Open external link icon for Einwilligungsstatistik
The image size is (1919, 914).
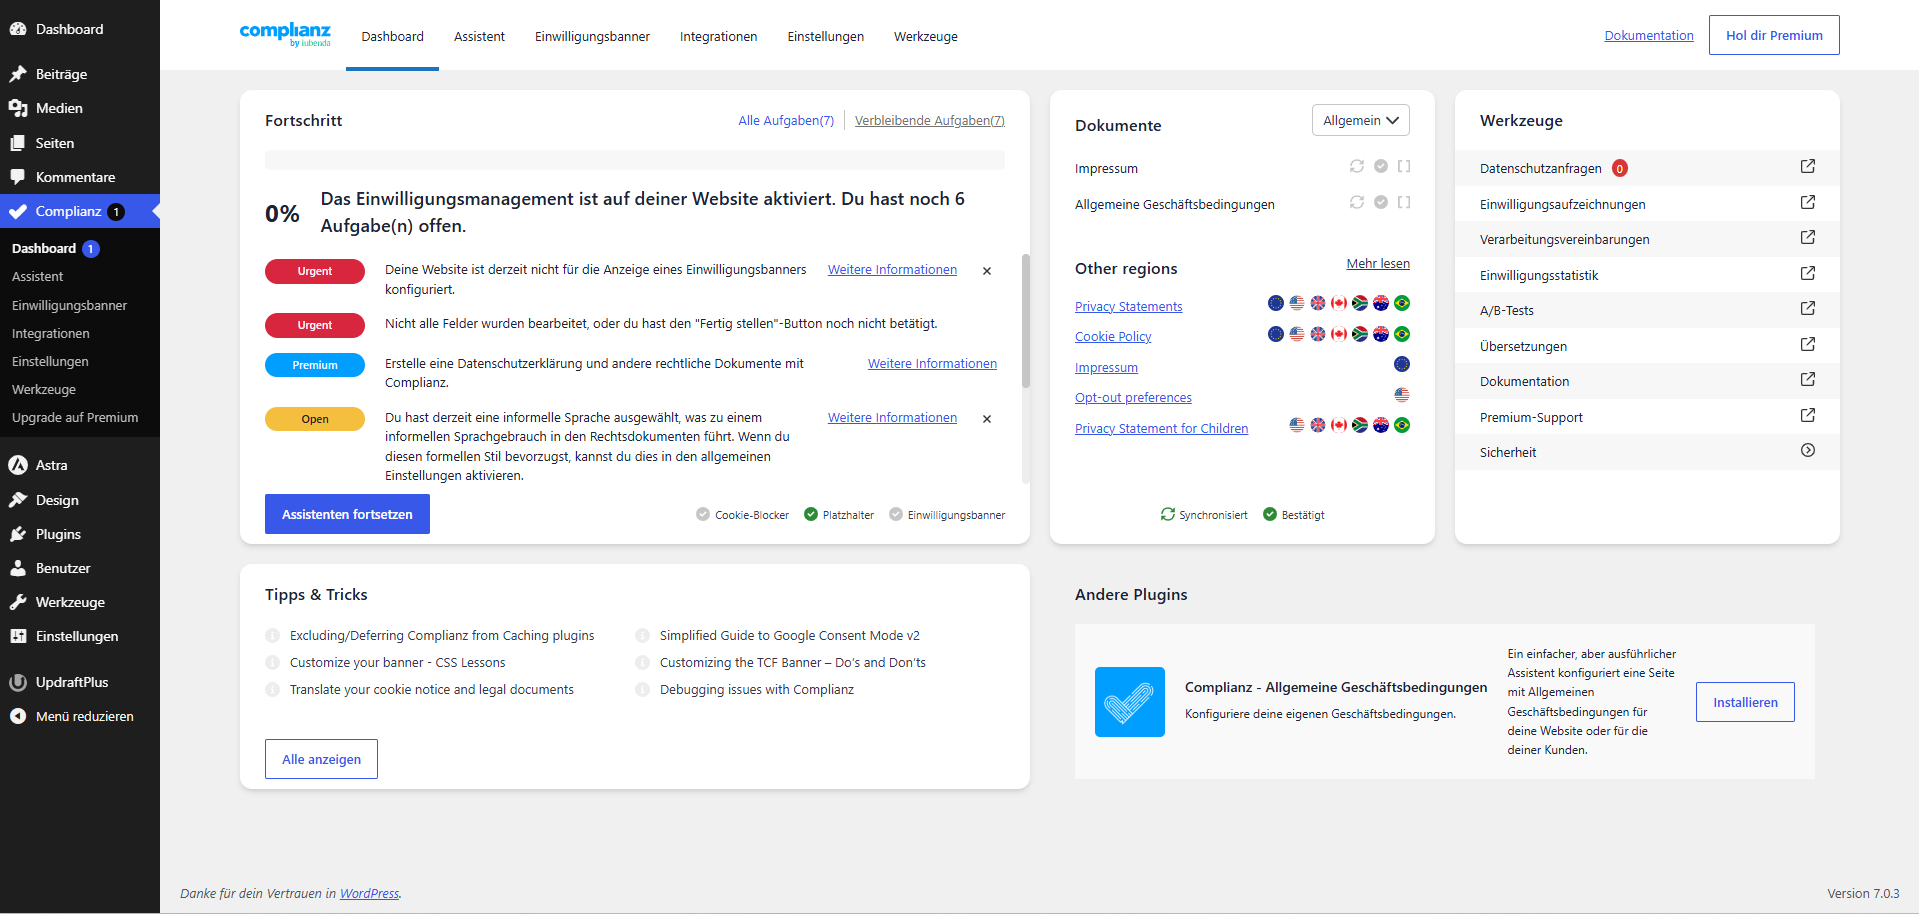point(1807,274)
